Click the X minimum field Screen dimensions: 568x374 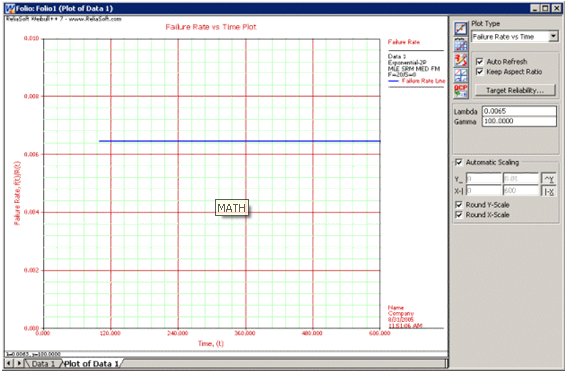coord(483,191)
